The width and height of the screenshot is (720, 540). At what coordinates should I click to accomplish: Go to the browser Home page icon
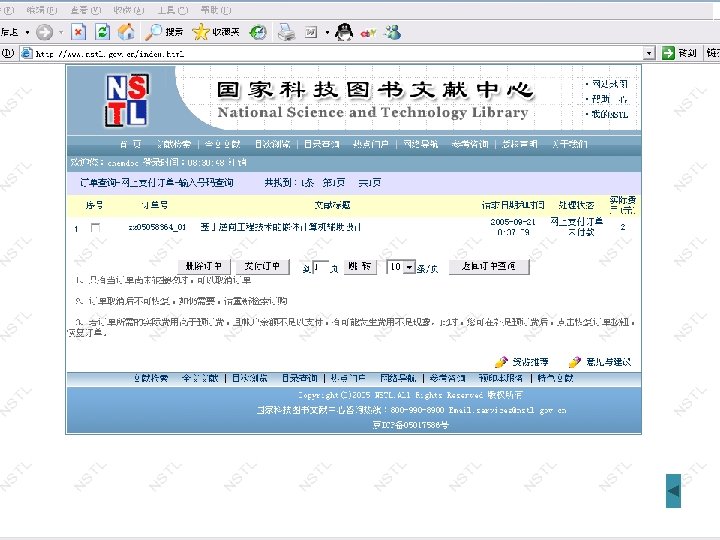coord(126,32)
